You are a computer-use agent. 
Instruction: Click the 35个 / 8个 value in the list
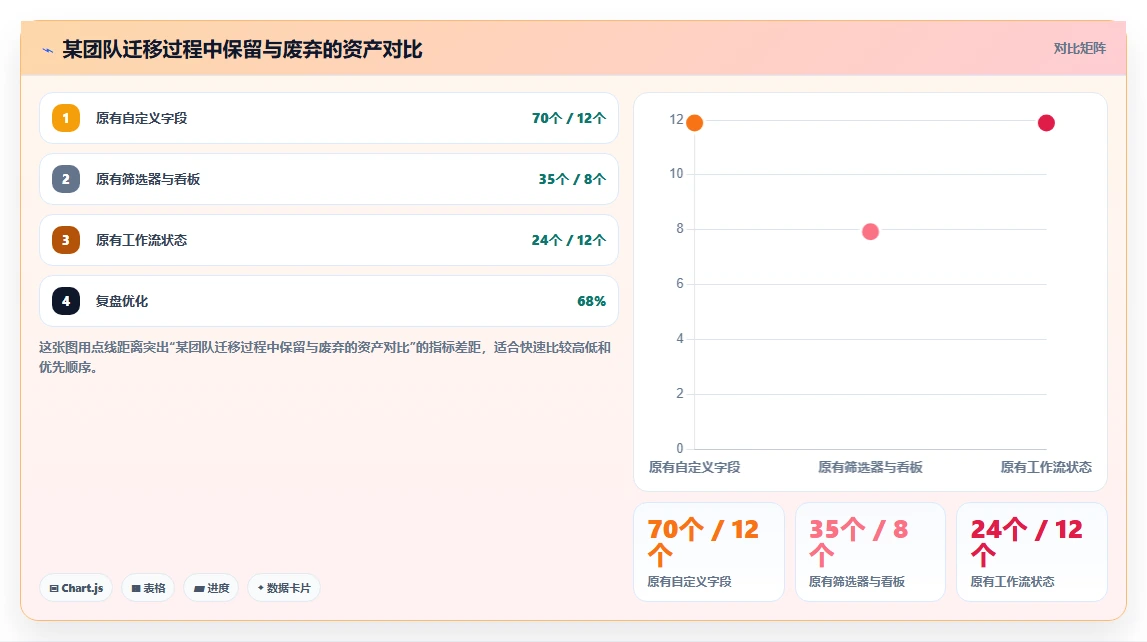point(572,179)
